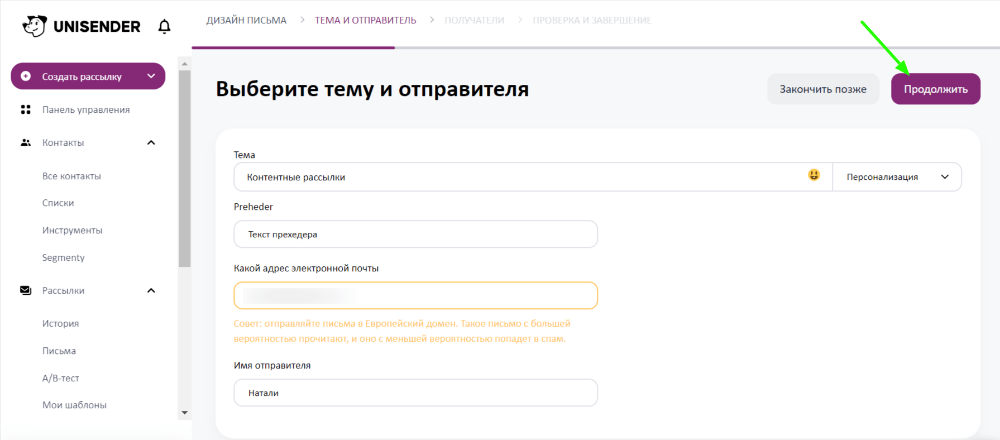Screen dimensions: 1000x440
Task: Open notifications bell icon
Action: pyautogui.click(x=165, y=27)
